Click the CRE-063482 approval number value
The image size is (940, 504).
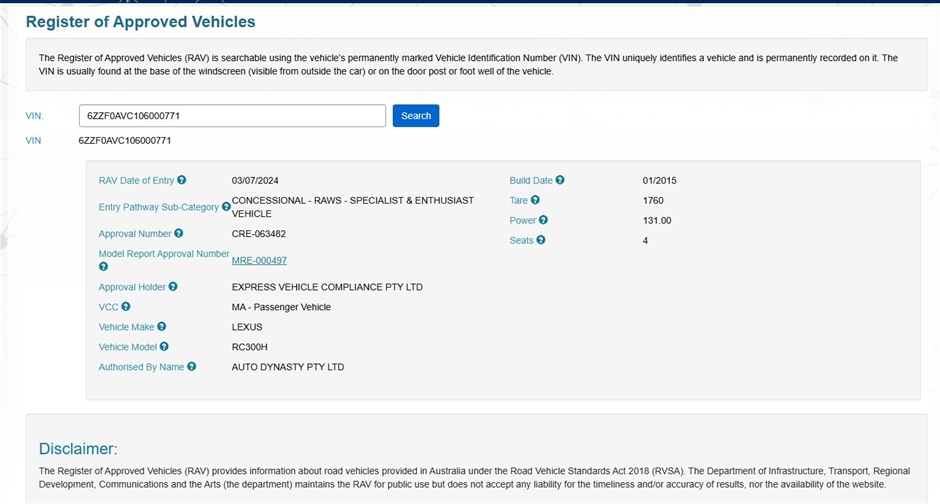pos(259,234)
